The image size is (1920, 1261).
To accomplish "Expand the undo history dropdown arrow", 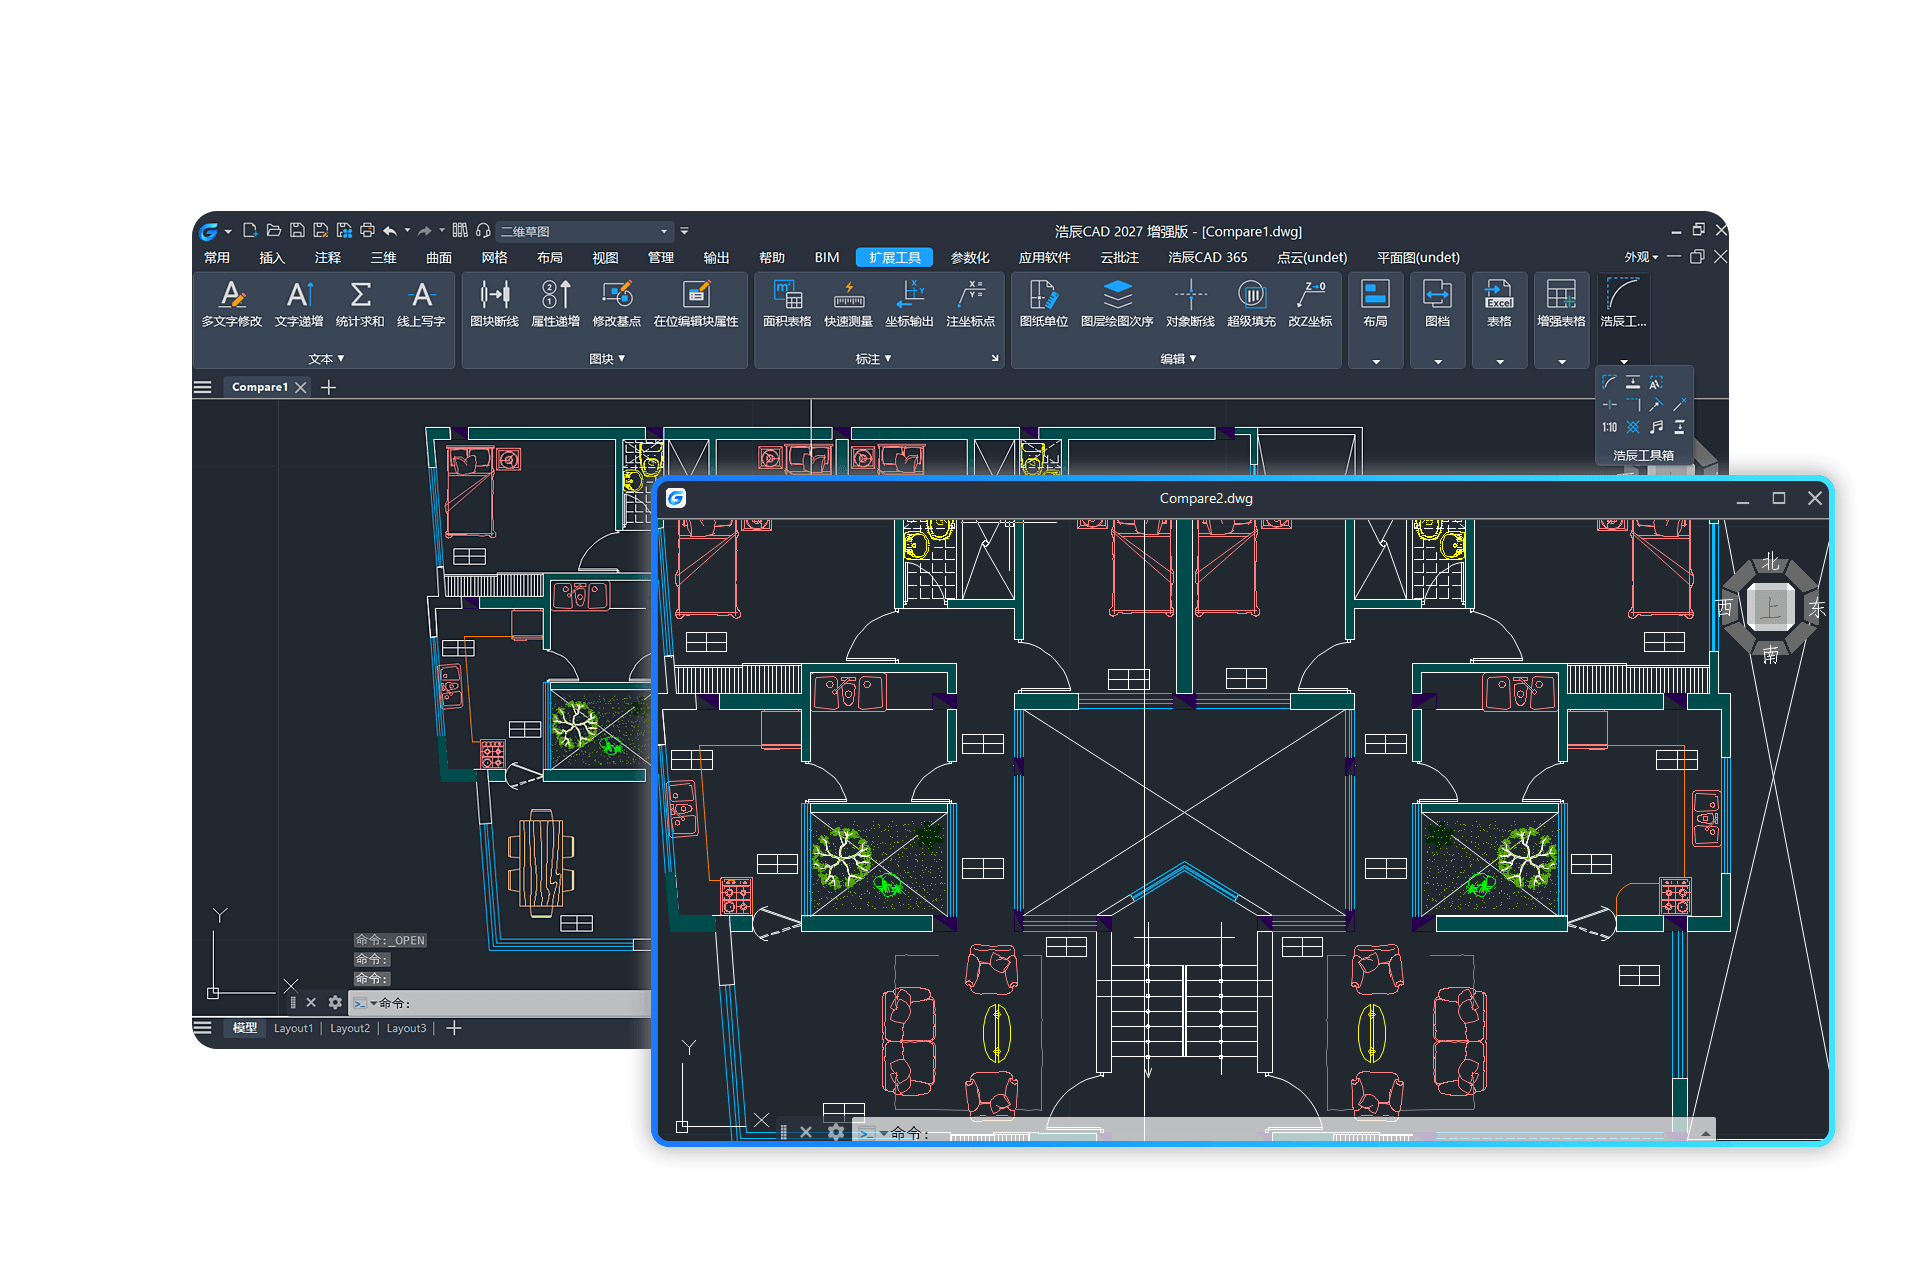I will 407,231.
